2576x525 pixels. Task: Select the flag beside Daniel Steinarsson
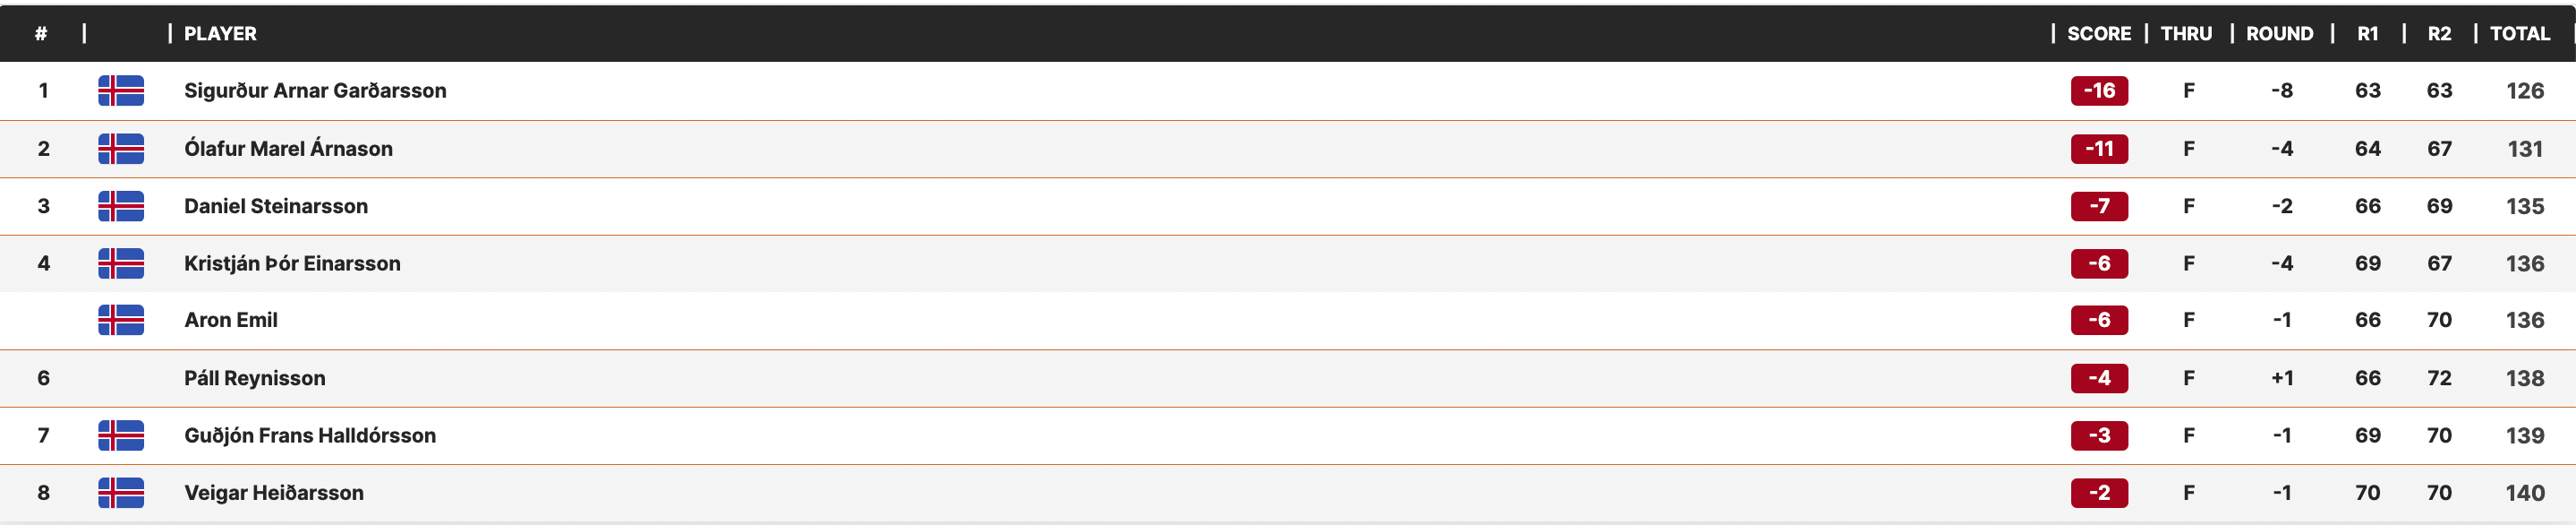pos(121,206)
